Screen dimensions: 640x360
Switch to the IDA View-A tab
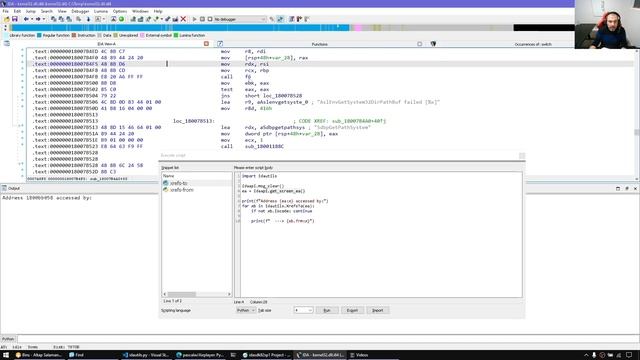[x=107, y=44]
